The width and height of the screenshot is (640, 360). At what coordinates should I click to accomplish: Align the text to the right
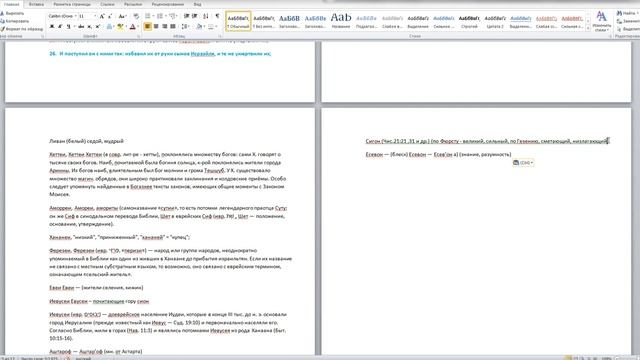[164, 27]
